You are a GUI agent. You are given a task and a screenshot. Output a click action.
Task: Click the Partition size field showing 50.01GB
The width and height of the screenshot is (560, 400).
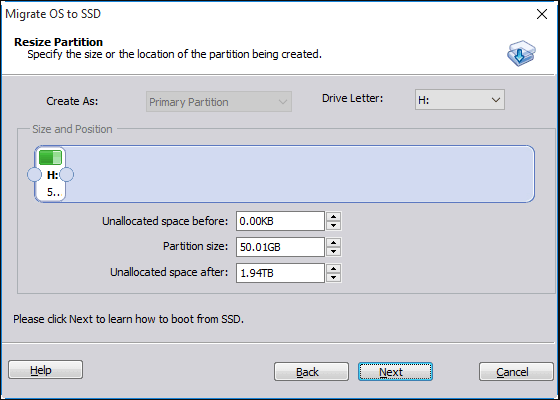280,247
